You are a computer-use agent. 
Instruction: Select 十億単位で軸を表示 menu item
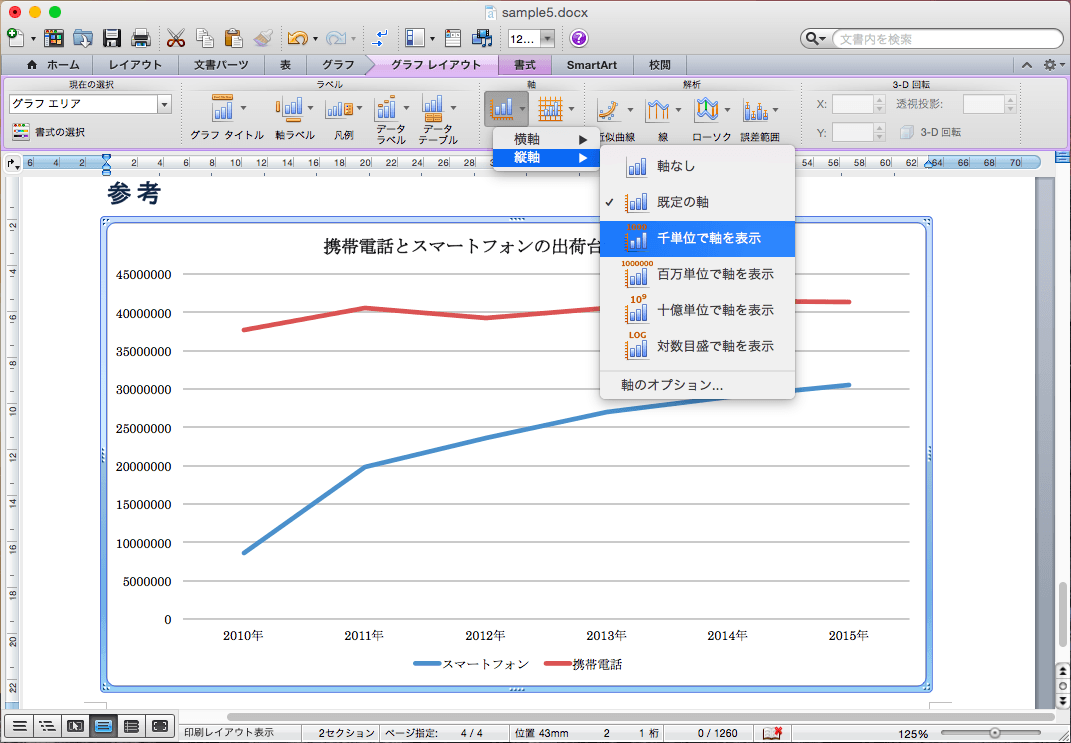coord(697,310)
